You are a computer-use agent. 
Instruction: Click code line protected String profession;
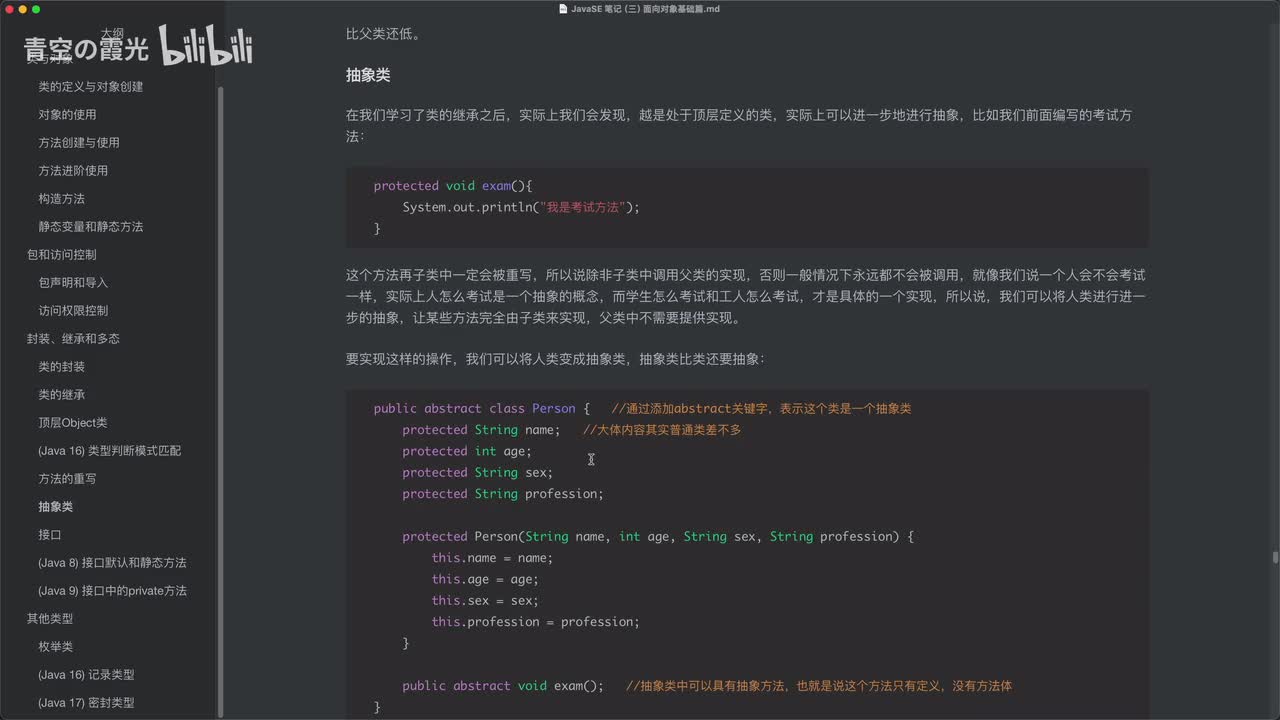click(x=503, y=494)
